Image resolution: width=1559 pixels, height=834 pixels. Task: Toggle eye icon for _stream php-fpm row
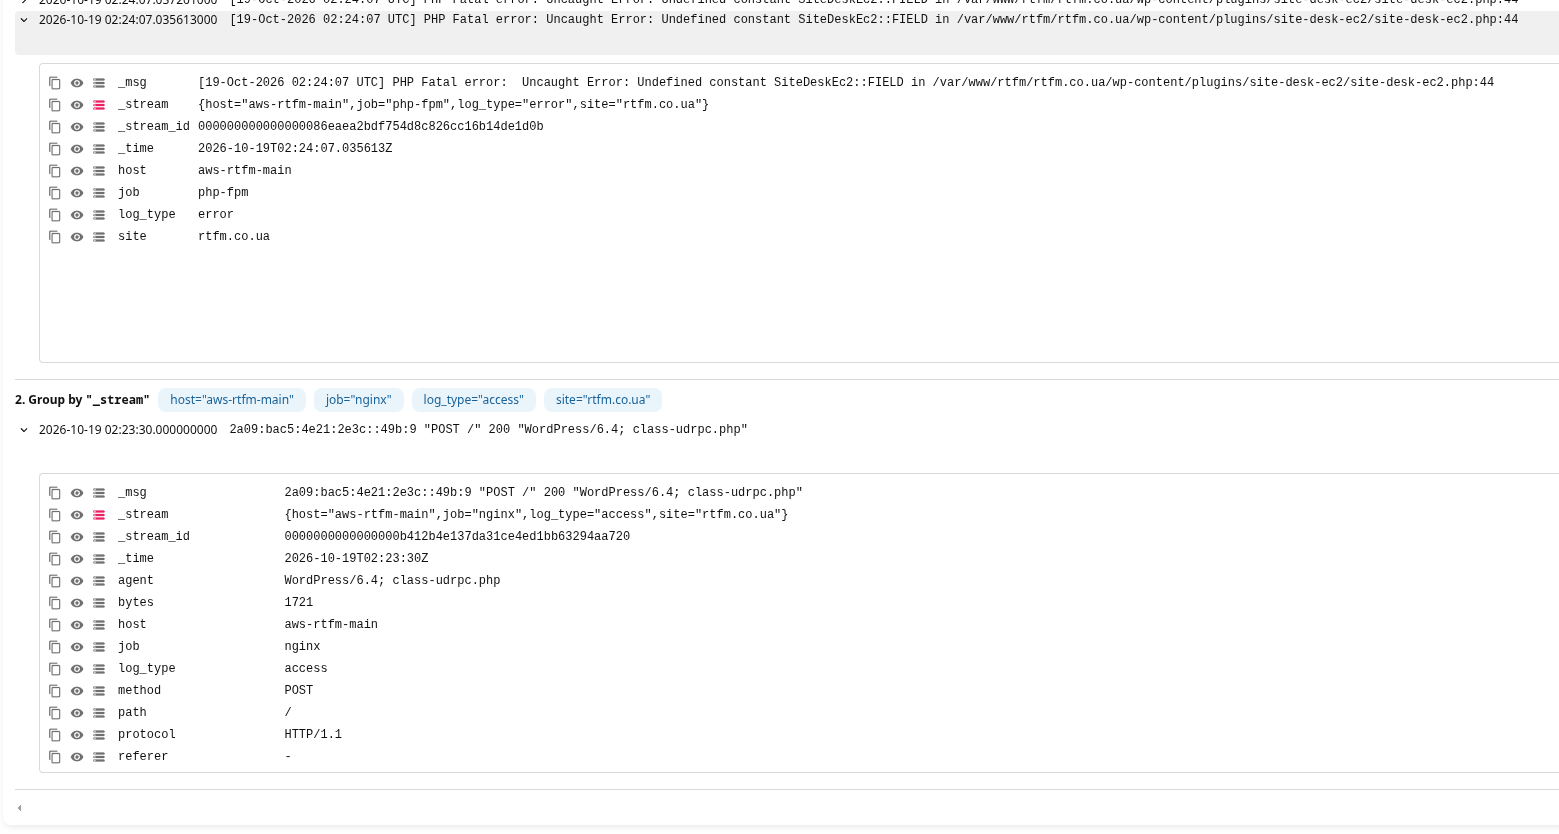tap(77, 105)
